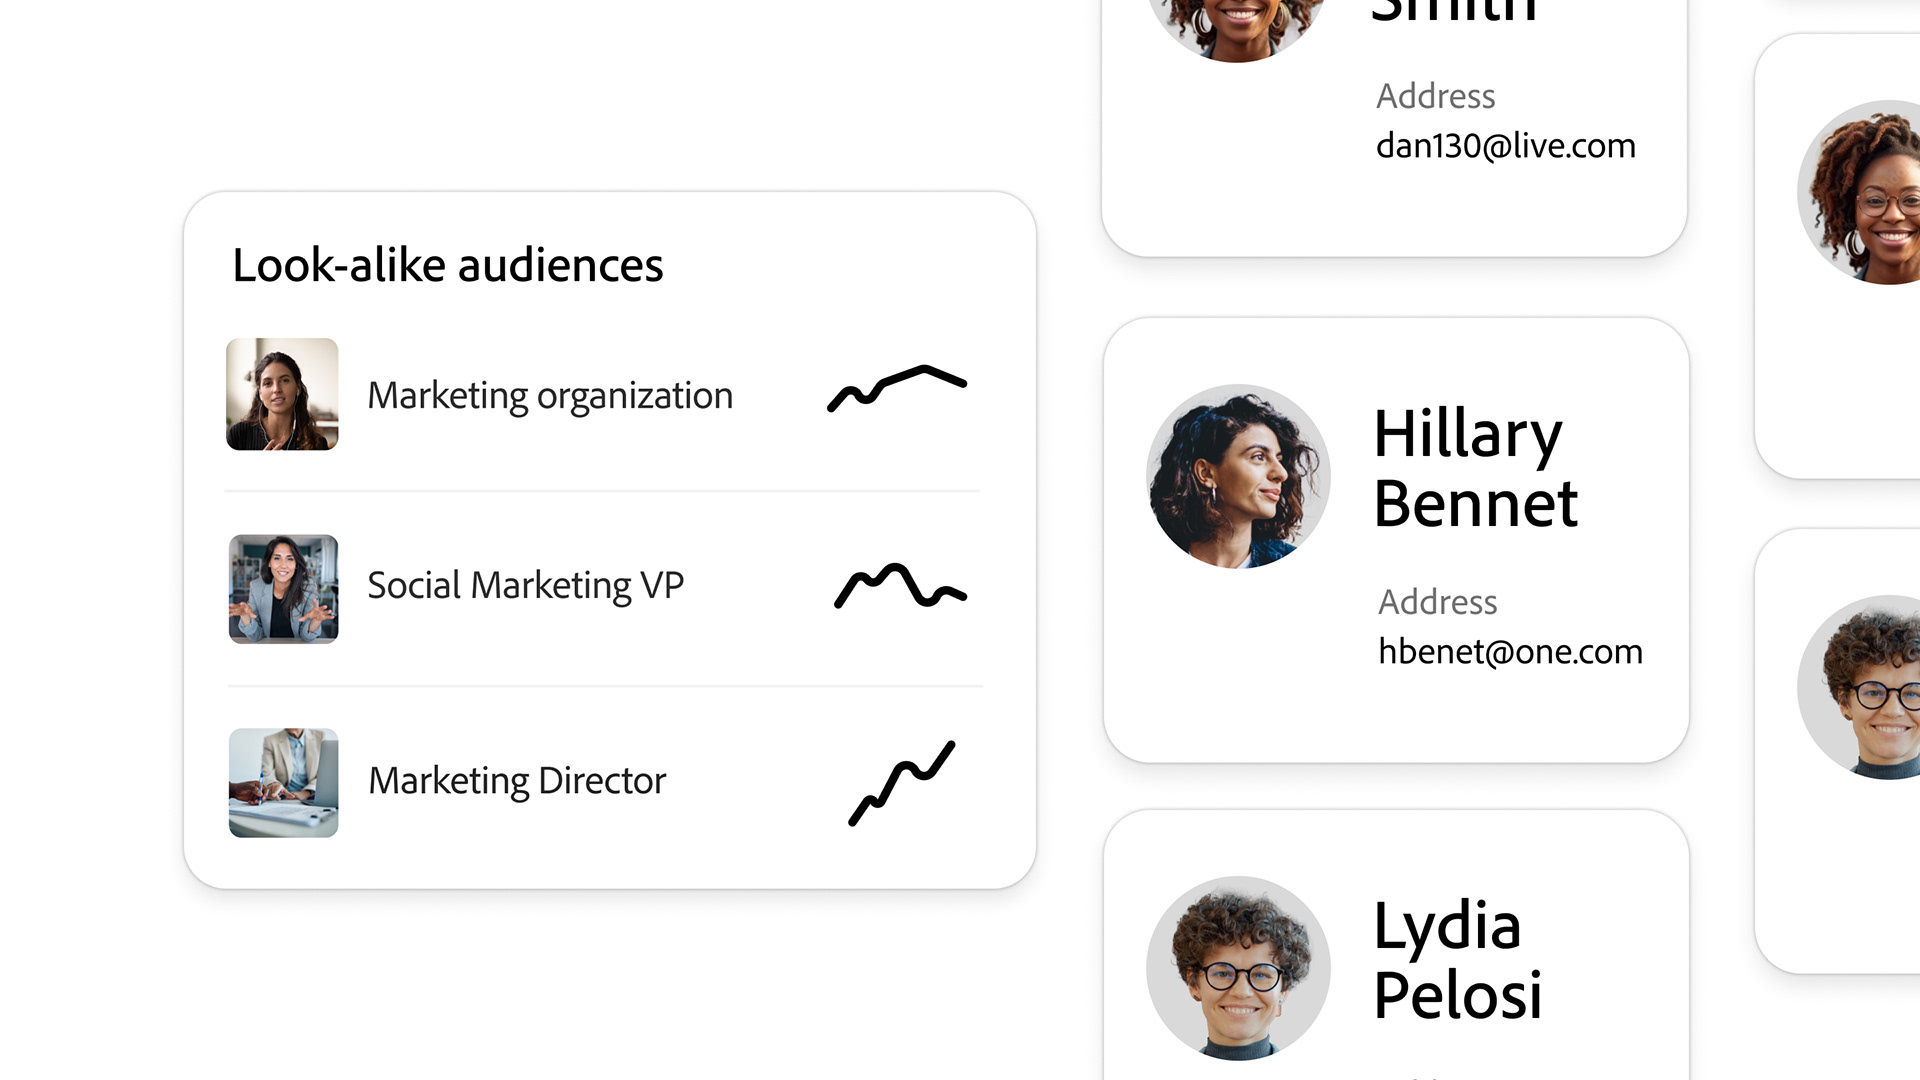Click the Address label above hbenet@one.com
Image resolution: width=1920 pixels, height=1080 pixels.
1437,602
